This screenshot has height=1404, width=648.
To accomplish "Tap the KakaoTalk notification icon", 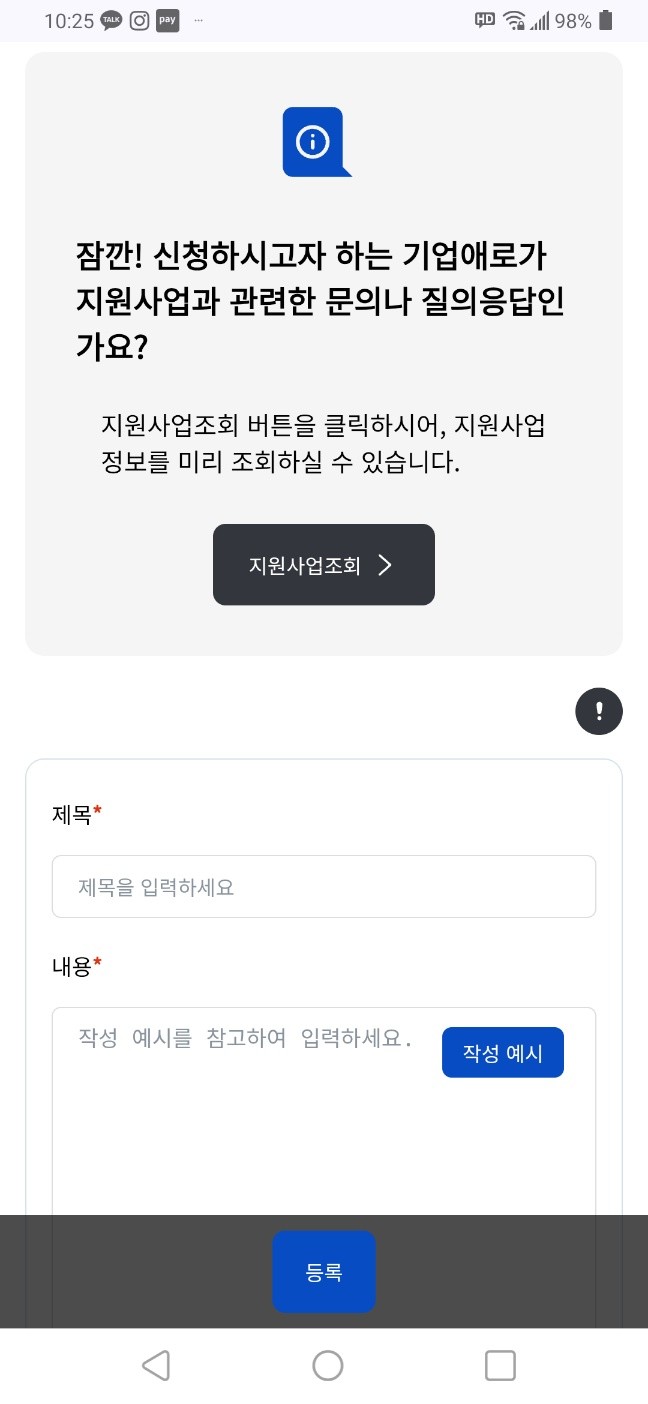I will [112, 21].
